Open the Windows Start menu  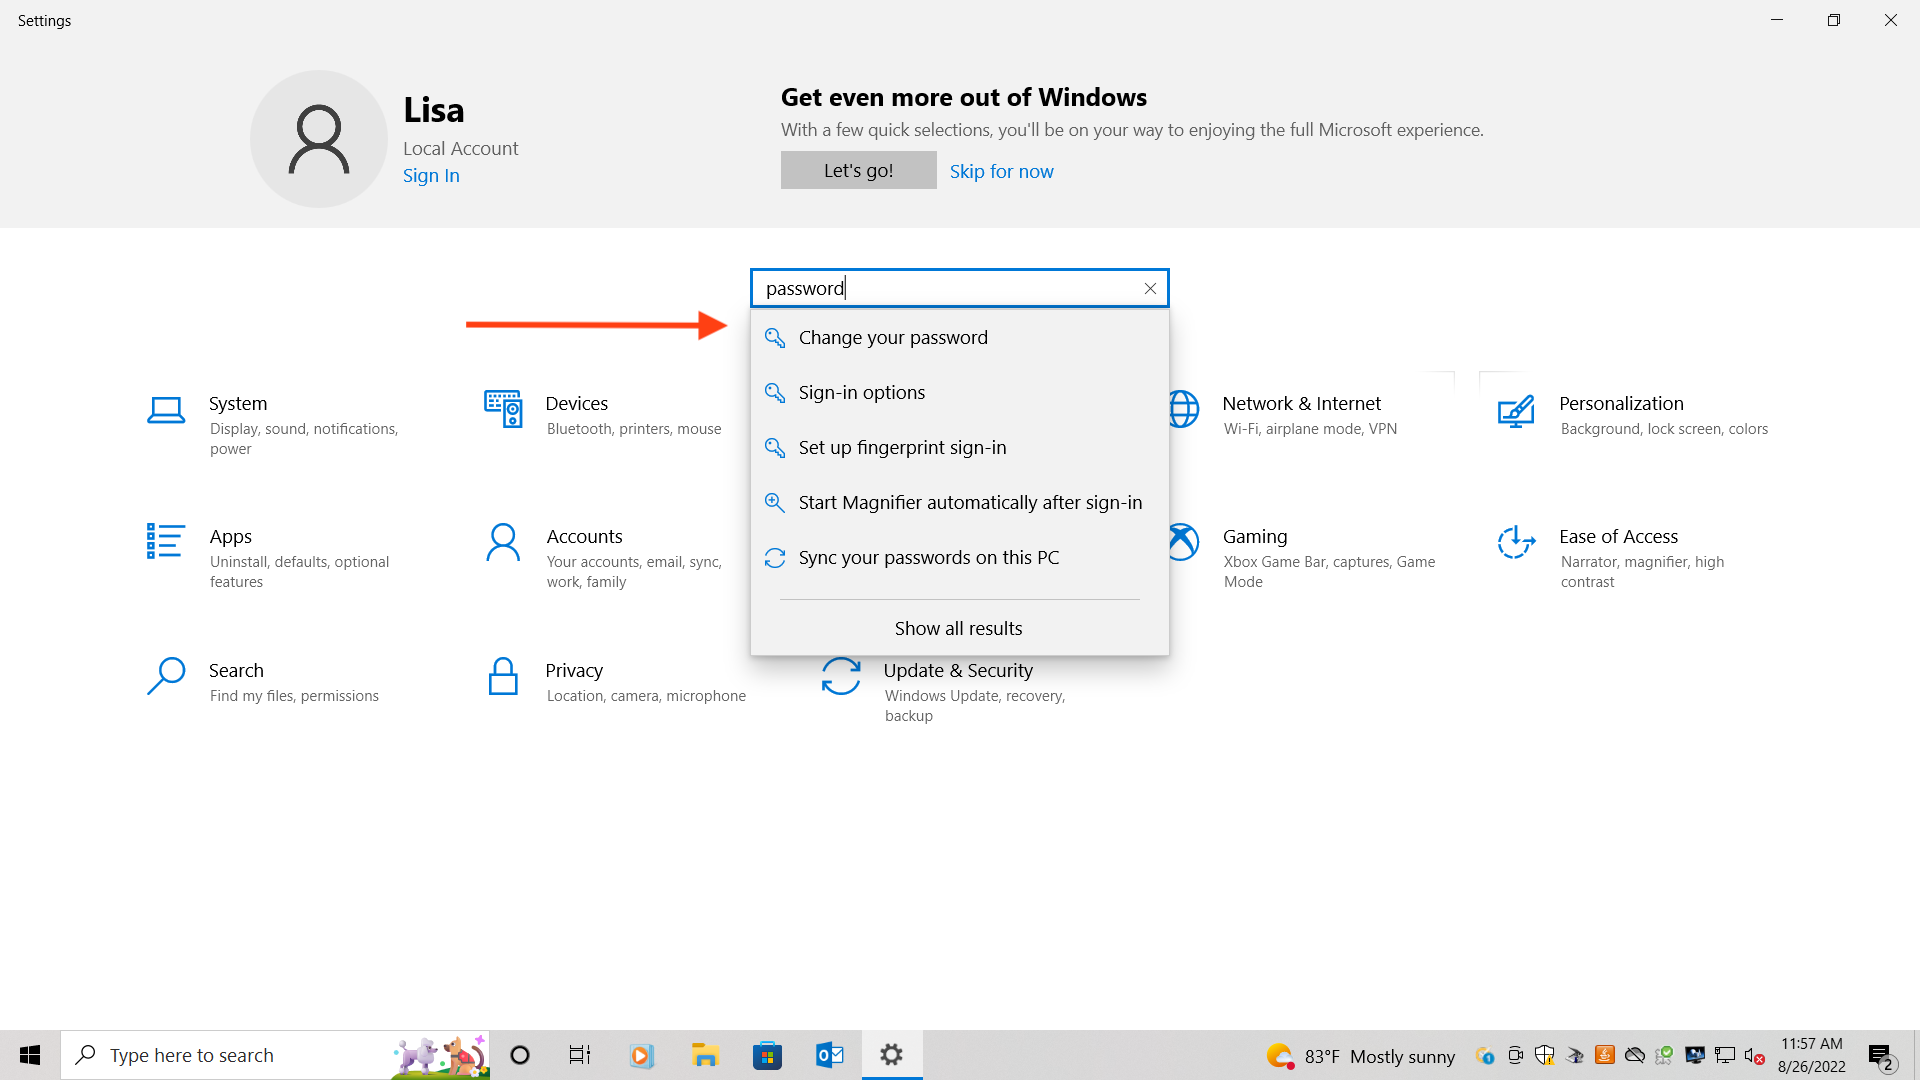click(30, 1055)
